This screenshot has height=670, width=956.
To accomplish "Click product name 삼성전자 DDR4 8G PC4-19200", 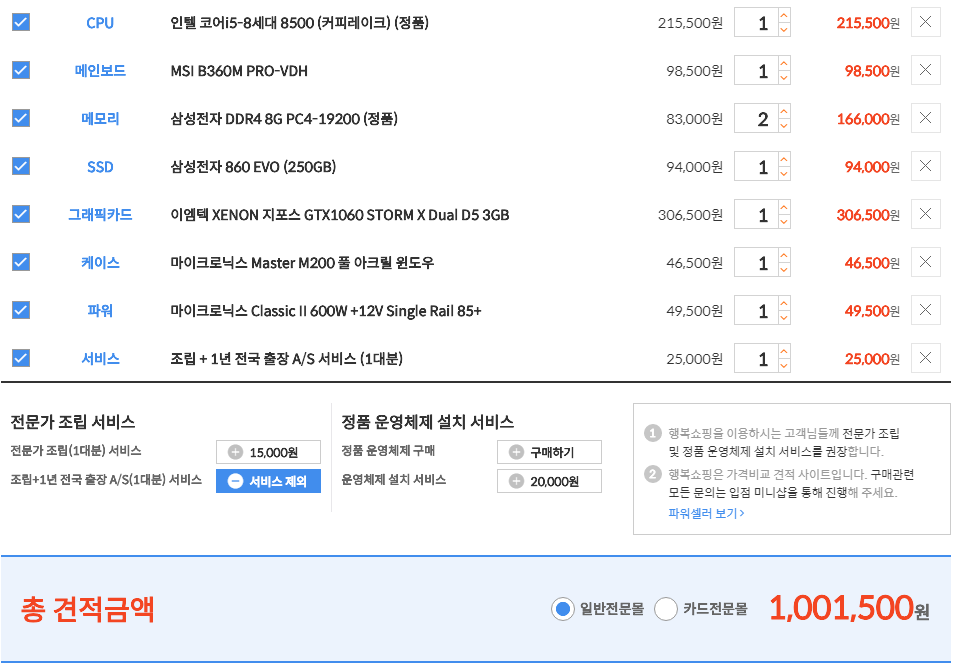I will point(284,118).
